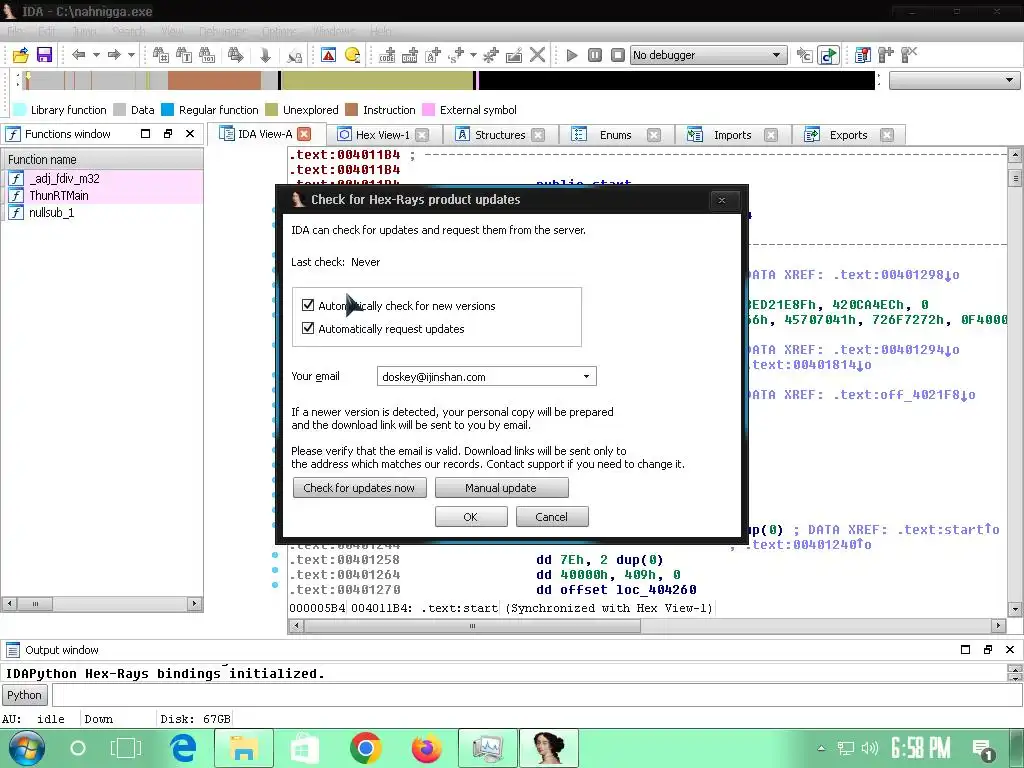This screenshot has height=768, width=1024.
Task: Click the breakpoint list icon with red dot
Action: (x=863, y=55)
